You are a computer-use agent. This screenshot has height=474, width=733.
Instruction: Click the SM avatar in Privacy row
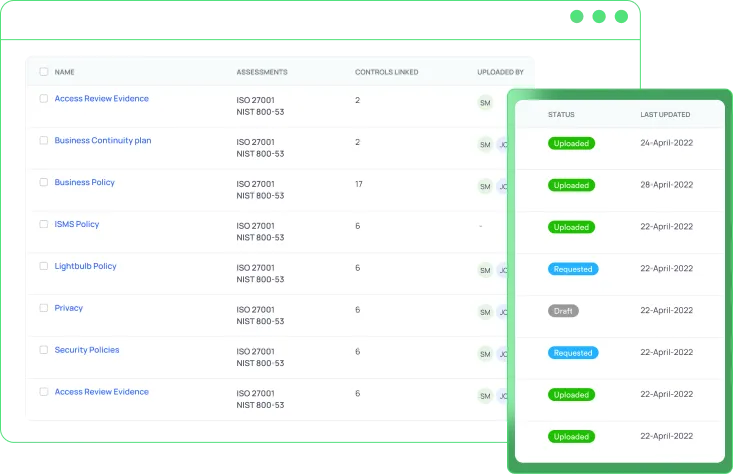[485, 312]
